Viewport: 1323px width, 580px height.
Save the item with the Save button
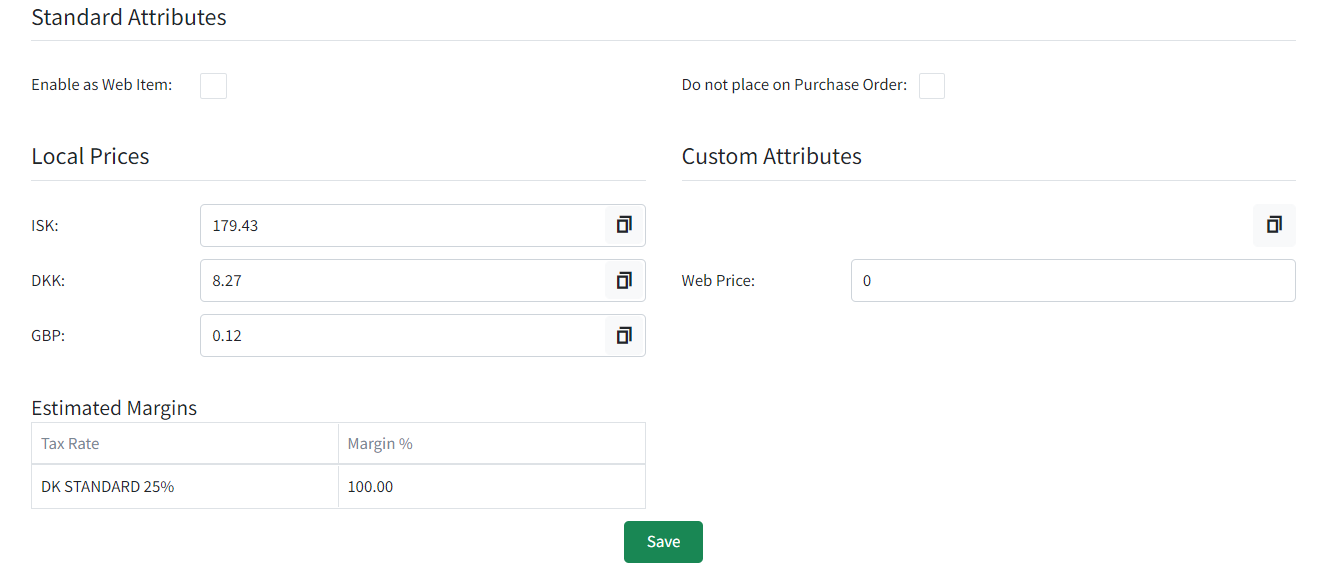[x=663, y=542]
